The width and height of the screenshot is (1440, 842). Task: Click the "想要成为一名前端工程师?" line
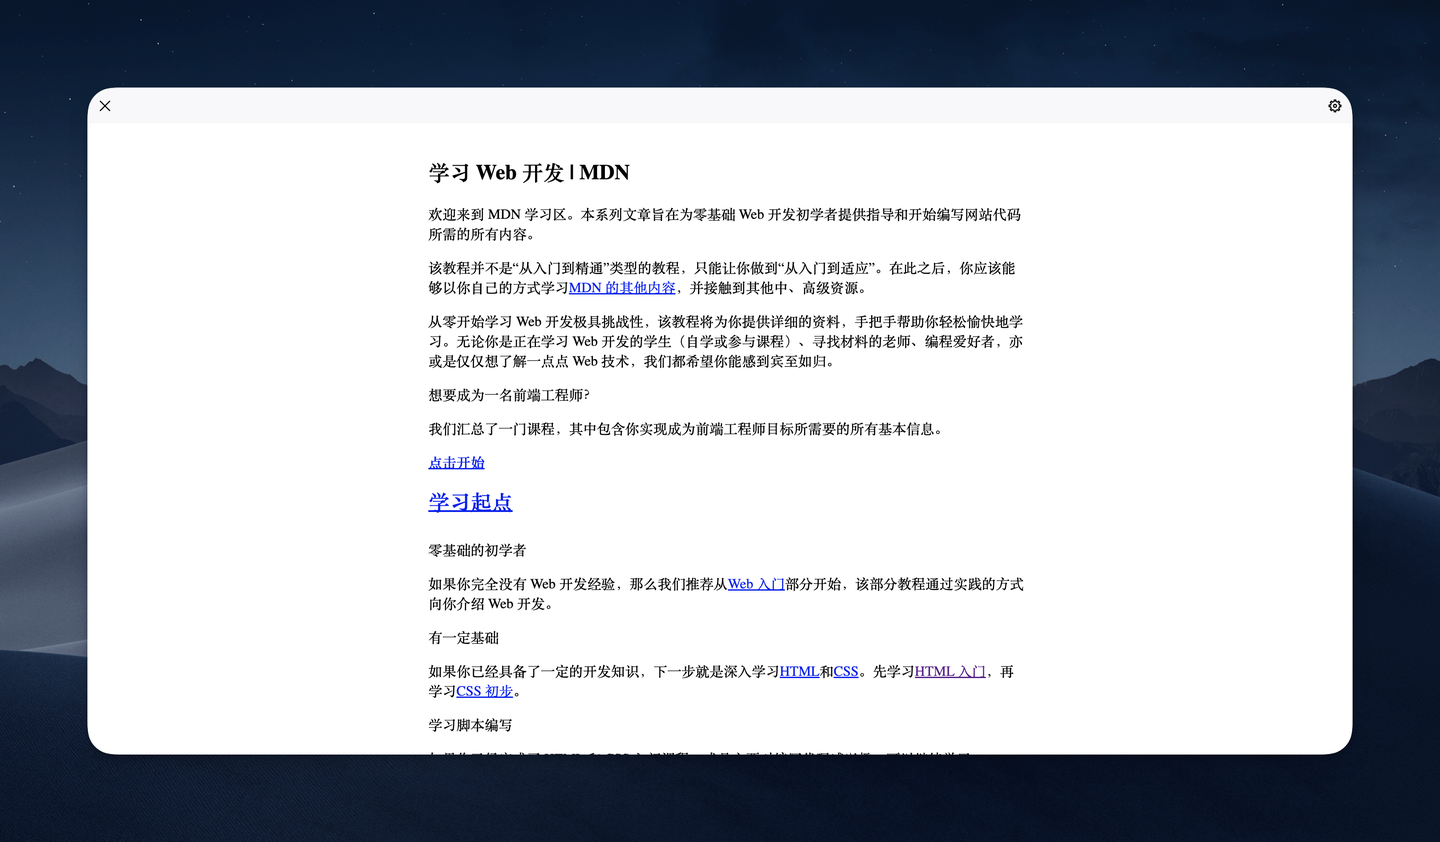[509, 394]
